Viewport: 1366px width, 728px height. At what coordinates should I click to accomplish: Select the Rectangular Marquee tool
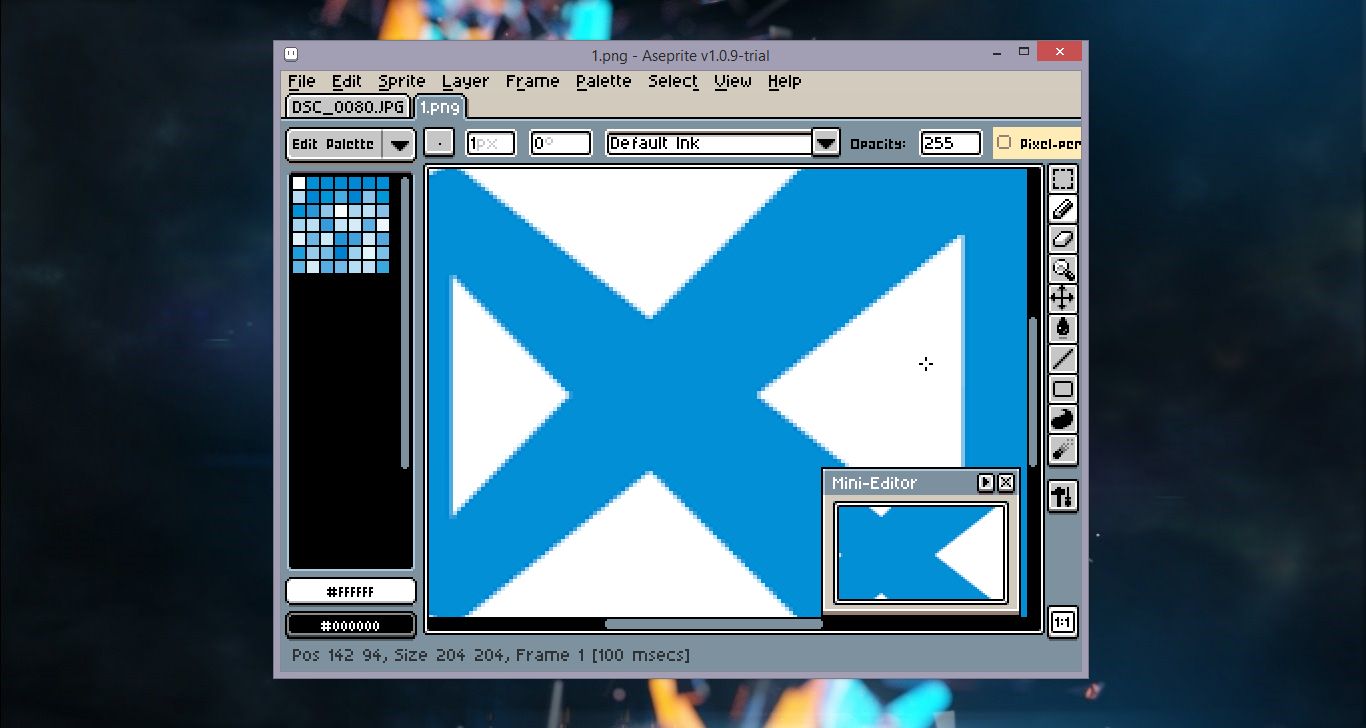(1062, 179)
